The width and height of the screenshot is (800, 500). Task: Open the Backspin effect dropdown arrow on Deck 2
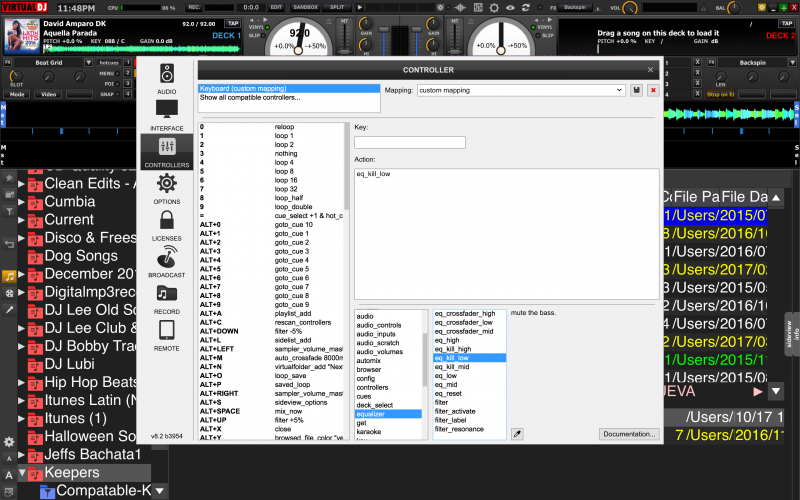pos(792,62)
